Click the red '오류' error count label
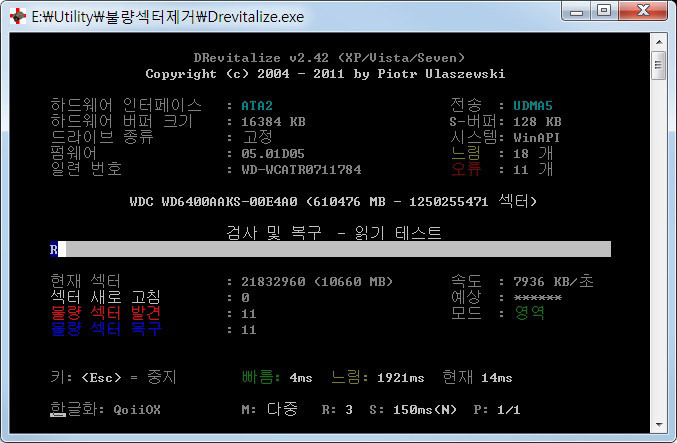The width and height of the screenshot is (677, 443). pos(466,169)
